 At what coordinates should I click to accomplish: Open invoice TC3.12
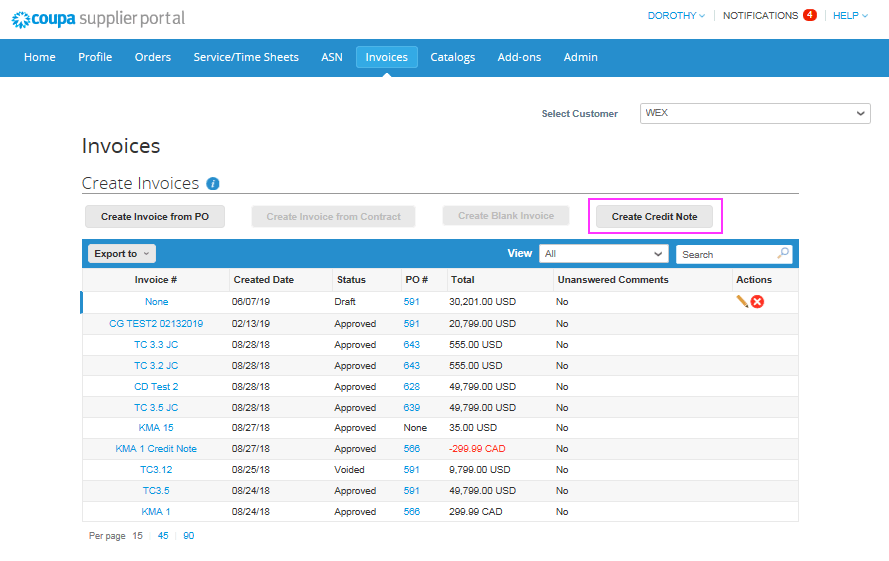click(x=156, y=470)
